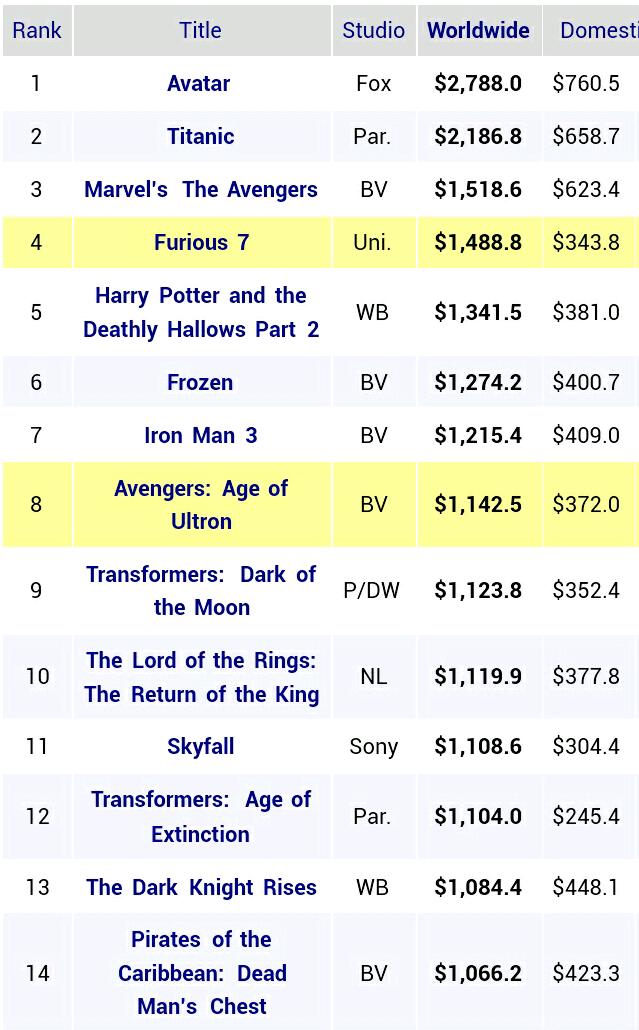The width and height of the screenshot is (639, 1030).
Task: Sort table by Title column header
Action: [201, 30]
